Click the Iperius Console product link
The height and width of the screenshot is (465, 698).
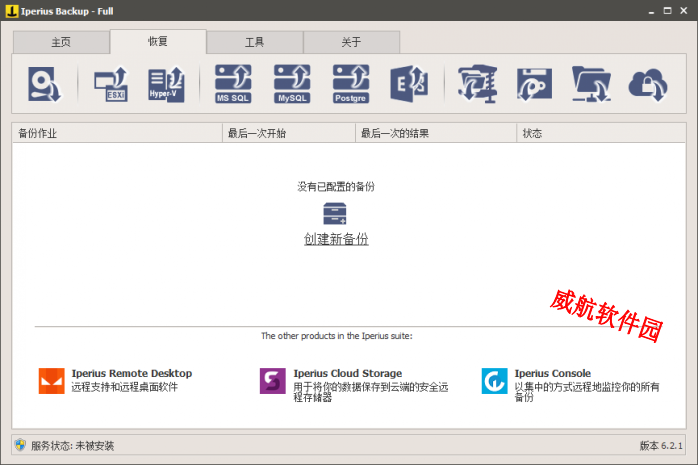(x=552, y=373)
